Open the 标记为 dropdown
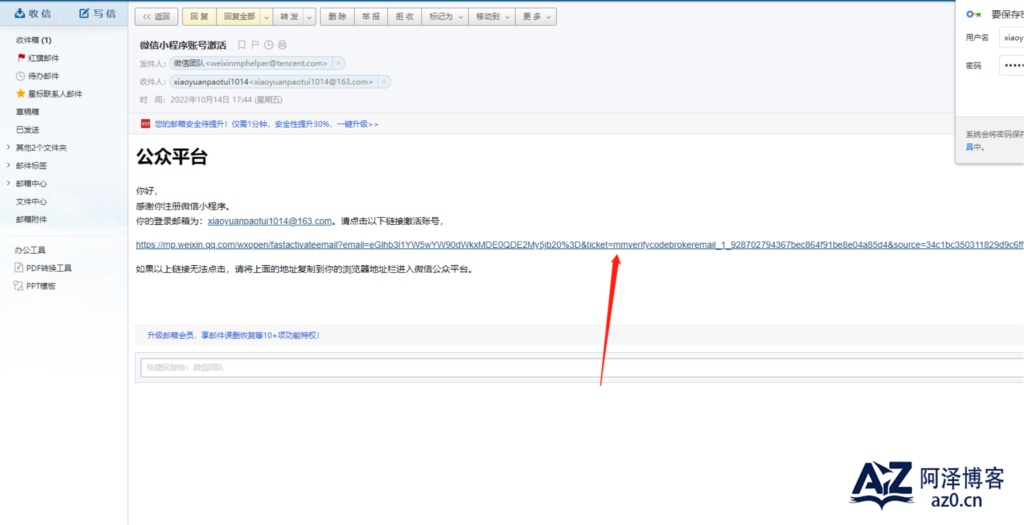The image size is (1024, 525). pos(445,17)
